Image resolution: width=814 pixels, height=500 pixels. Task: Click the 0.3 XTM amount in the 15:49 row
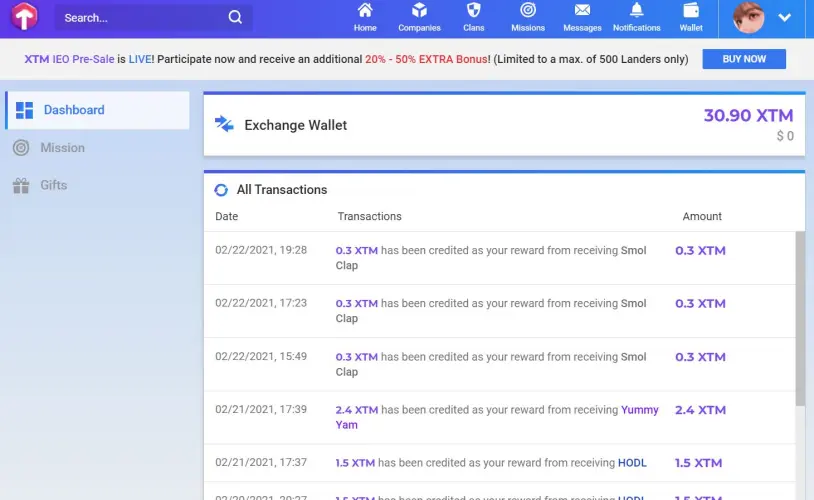point(700,357)
